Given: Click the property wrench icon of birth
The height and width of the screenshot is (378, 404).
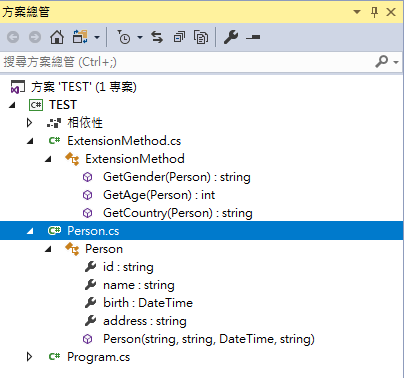Looking at the screenshot, I should [x=90, y=303].
